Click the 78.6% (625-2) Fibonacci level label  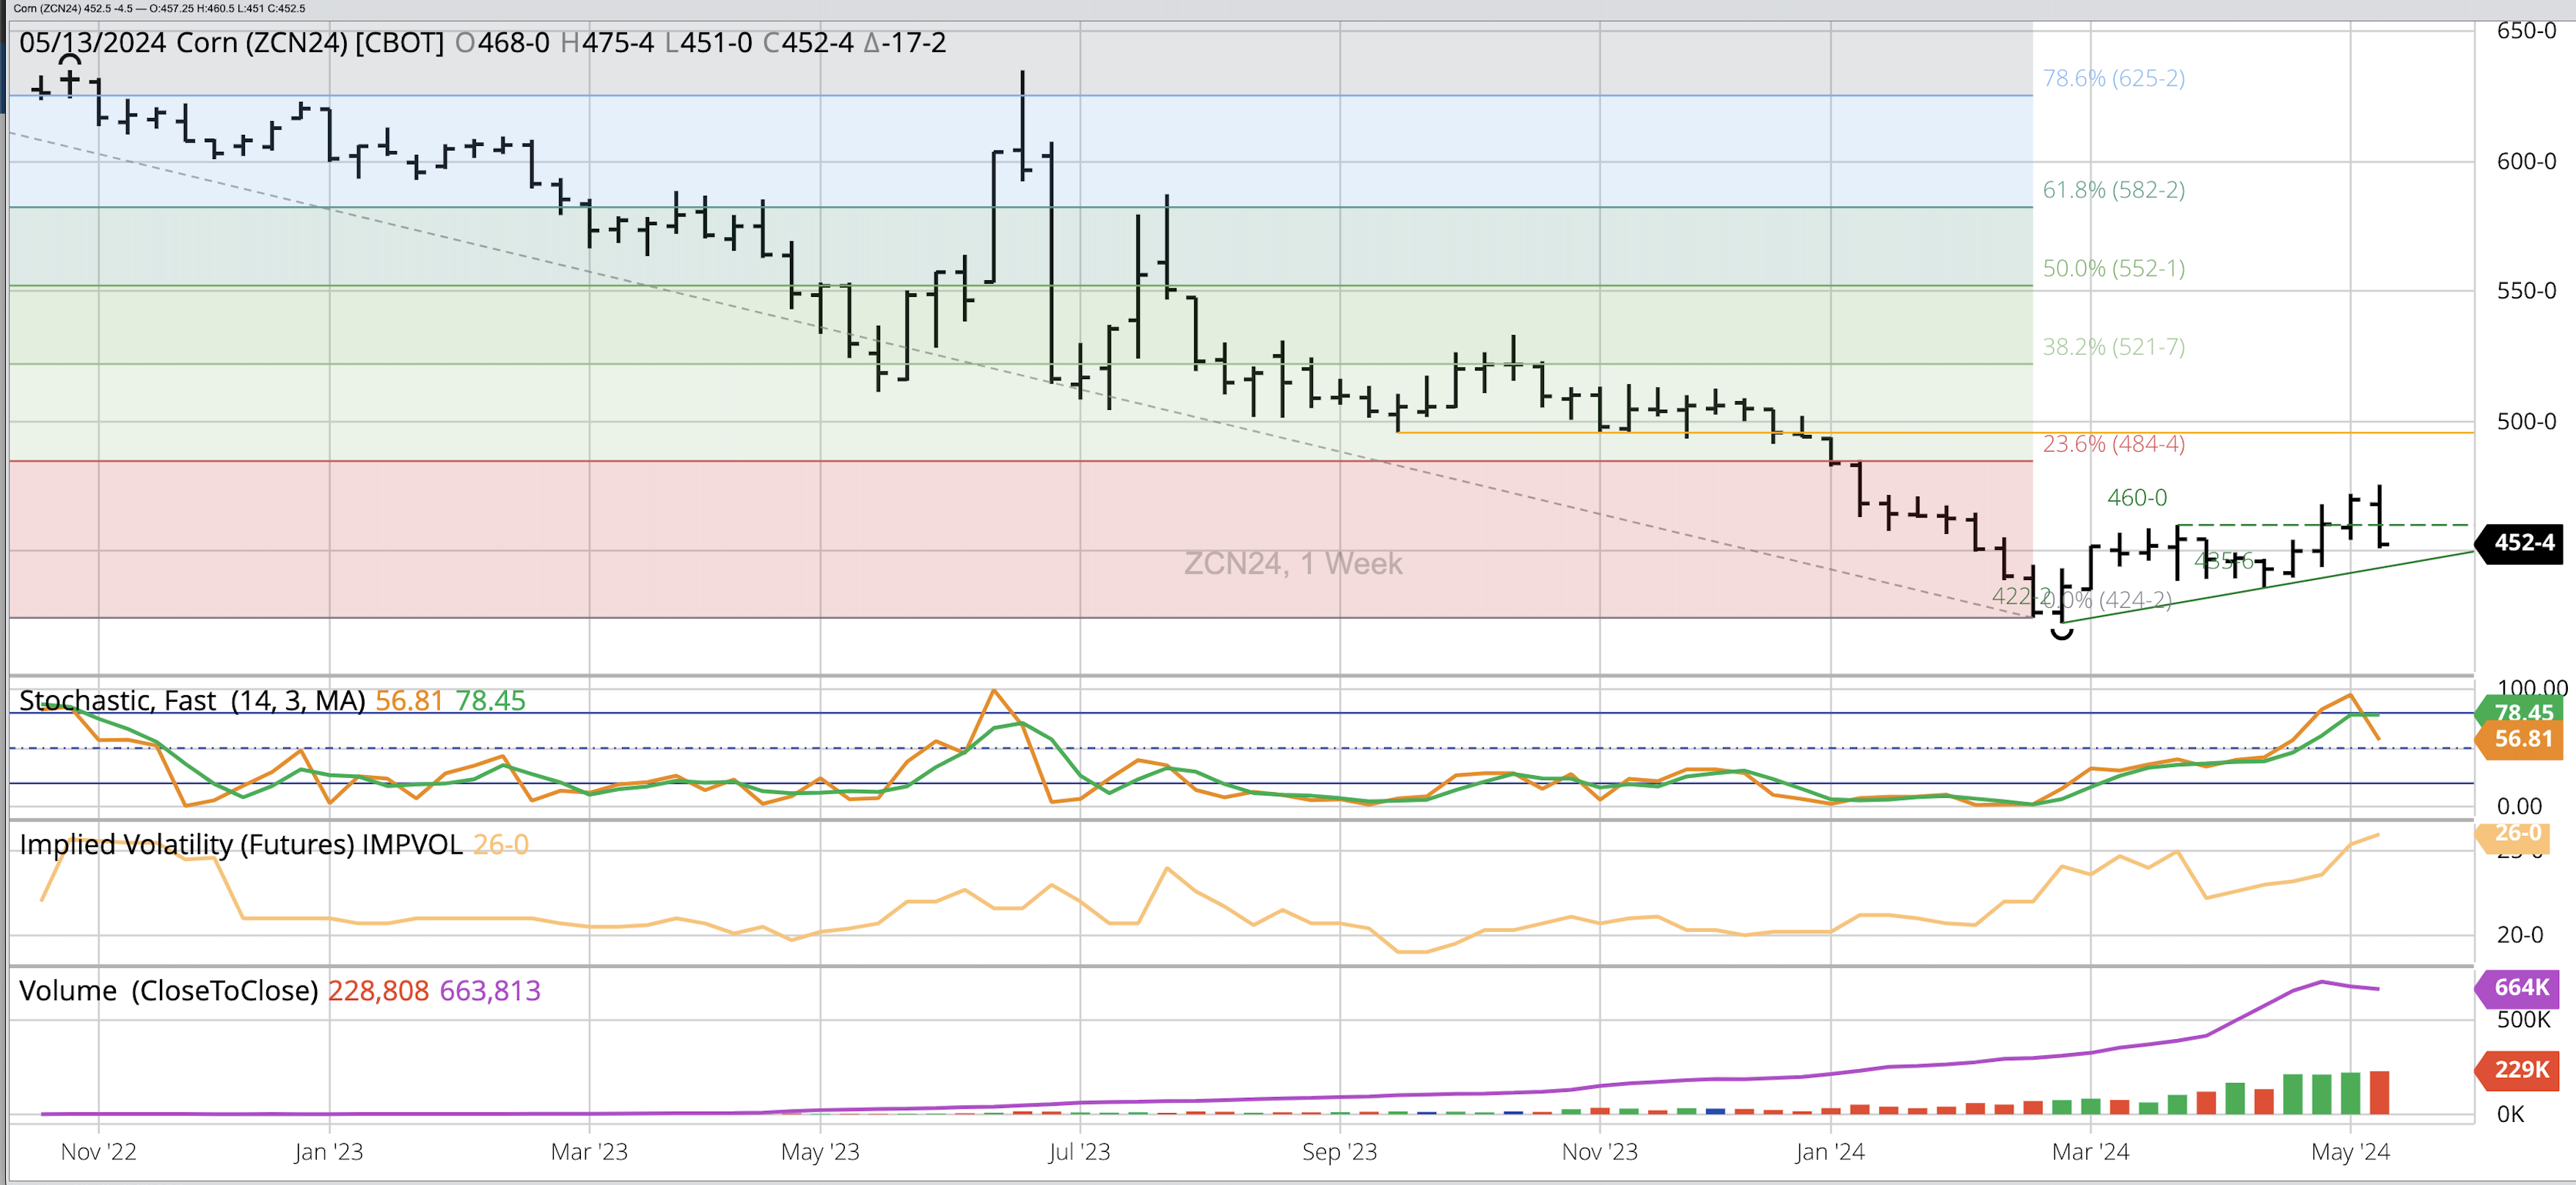click(2113, 78)
